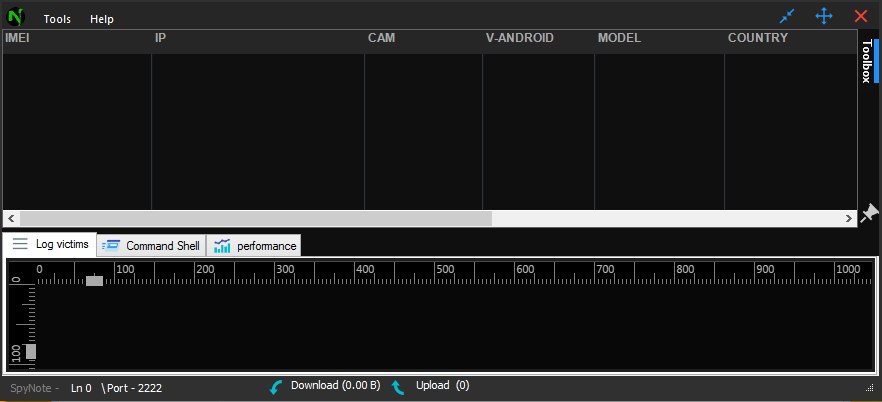Click the Download arrow icon in status bar

click(x=277, y=387)
